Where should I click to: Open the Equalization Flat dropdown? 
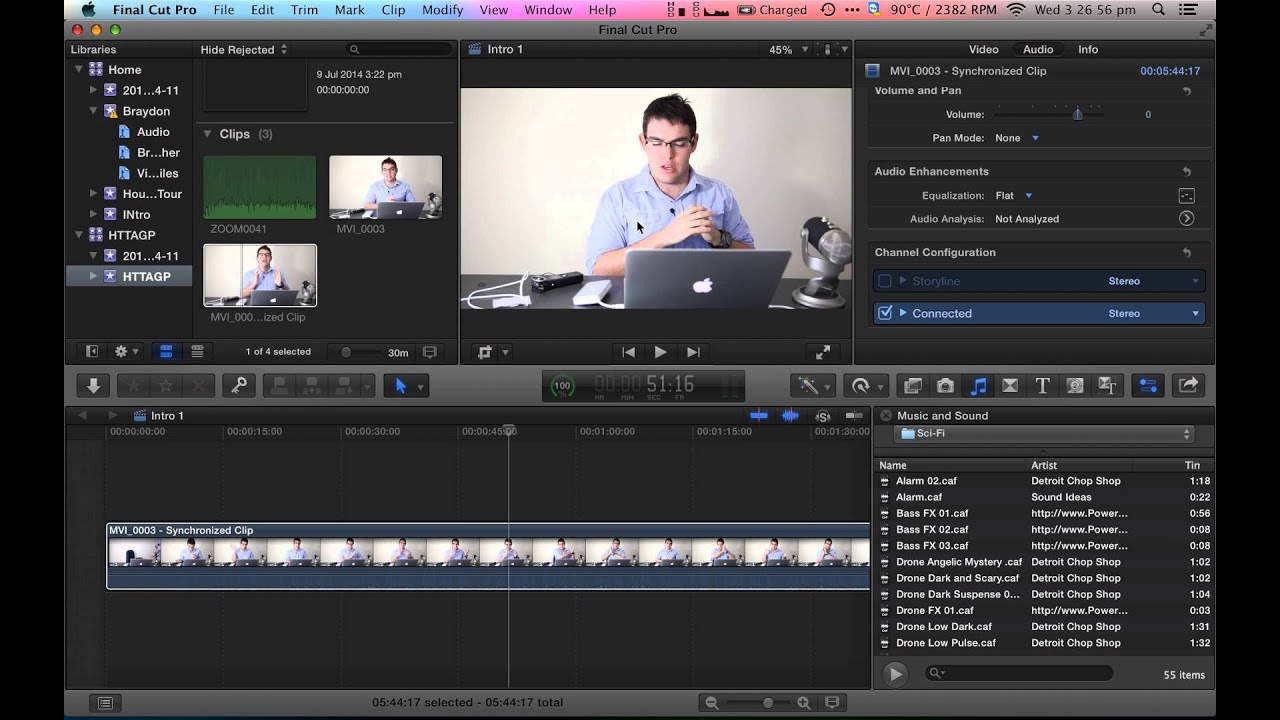click(x=1014, y=196)
